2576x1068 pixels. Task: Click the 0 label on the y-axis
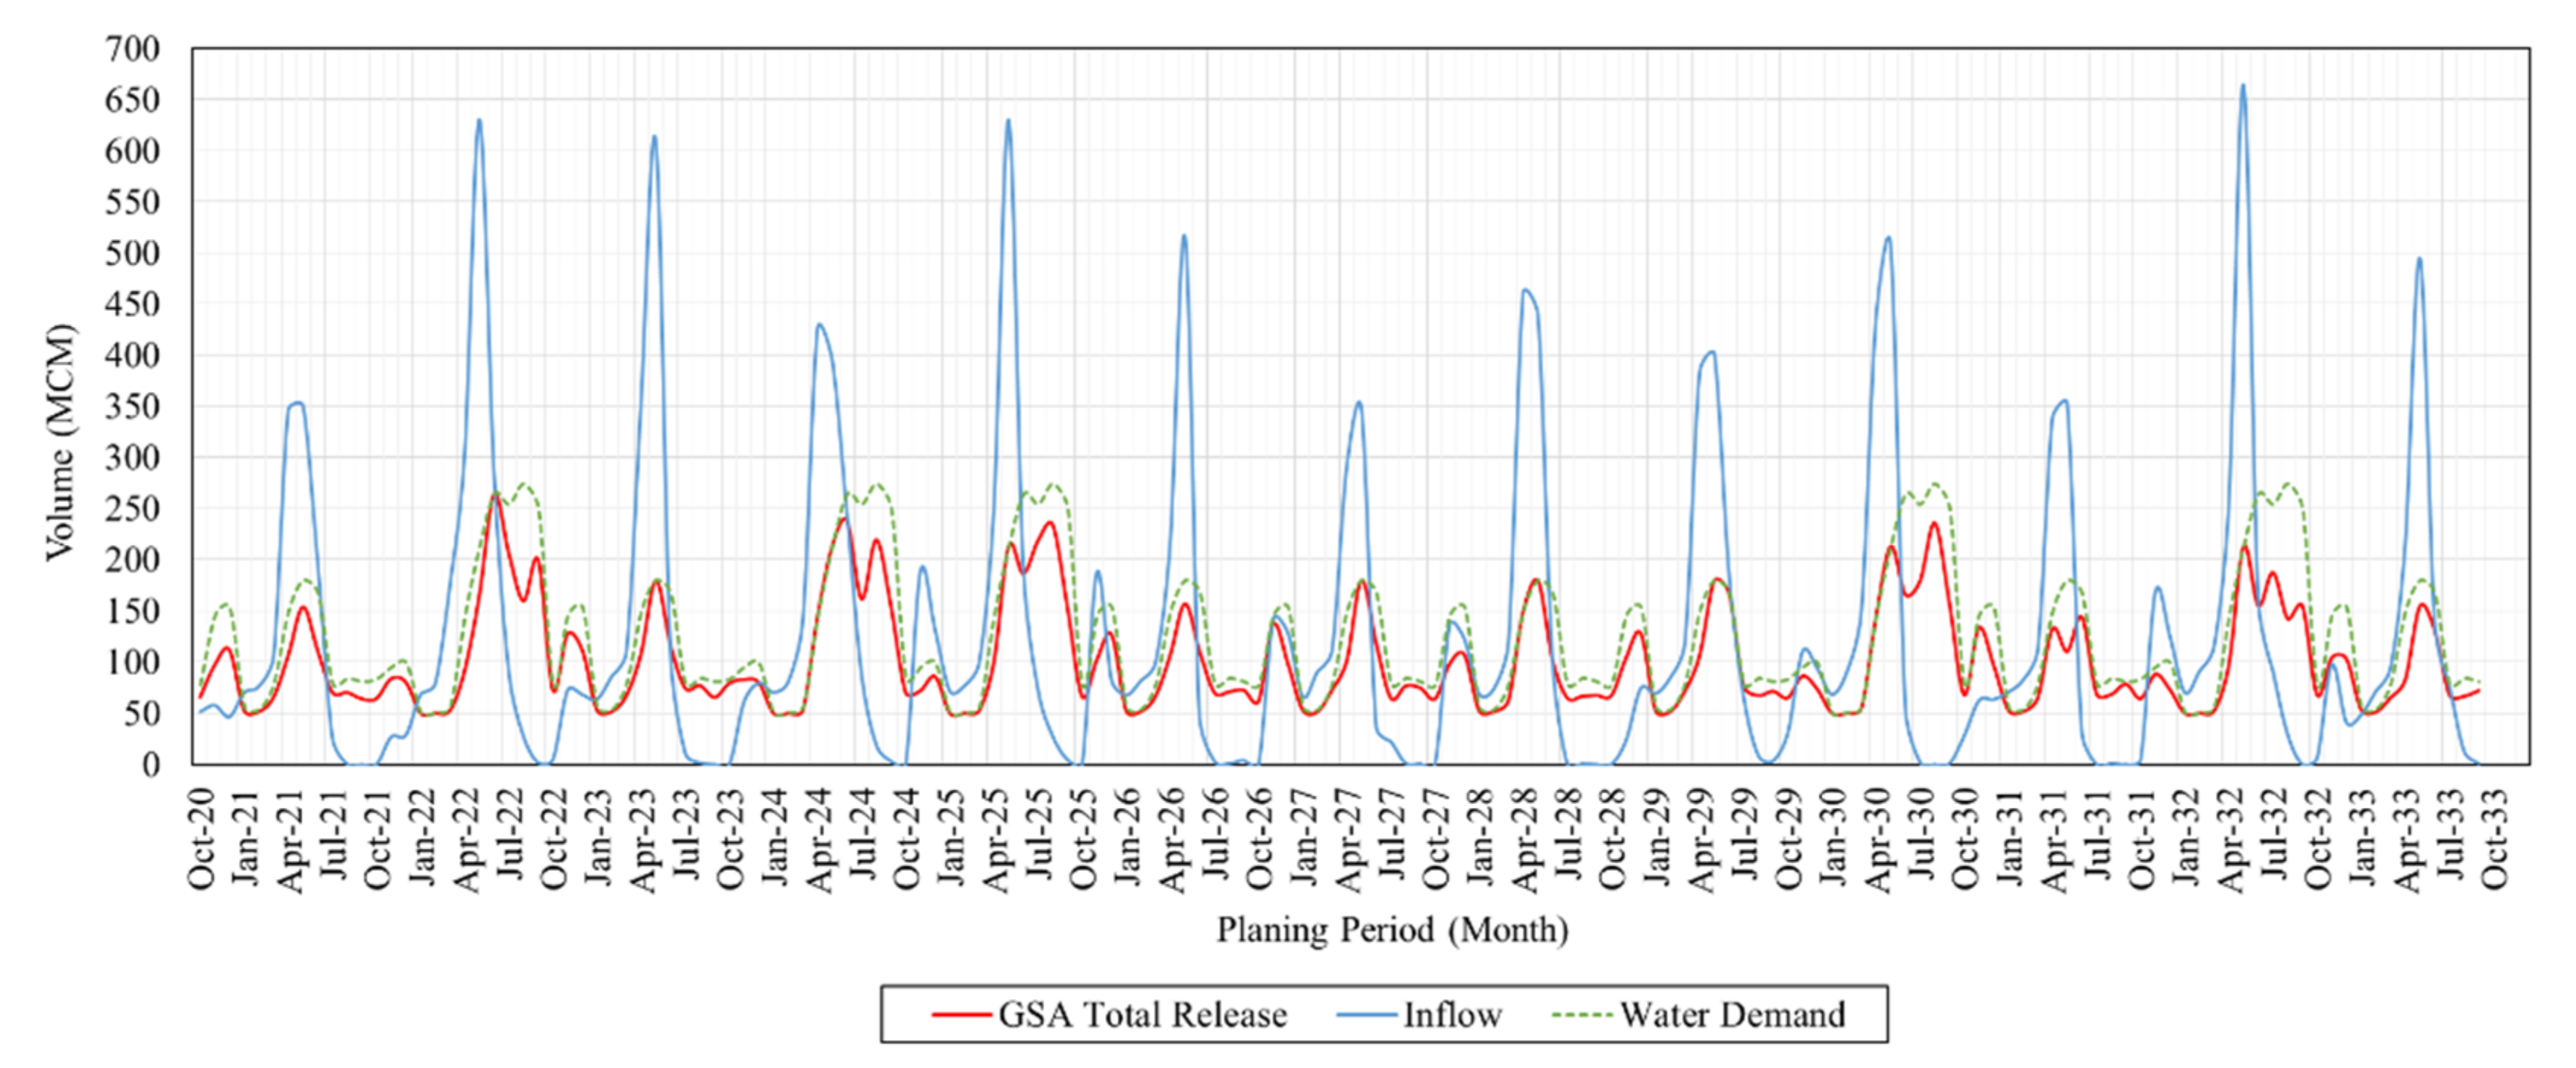click(150, 764)
